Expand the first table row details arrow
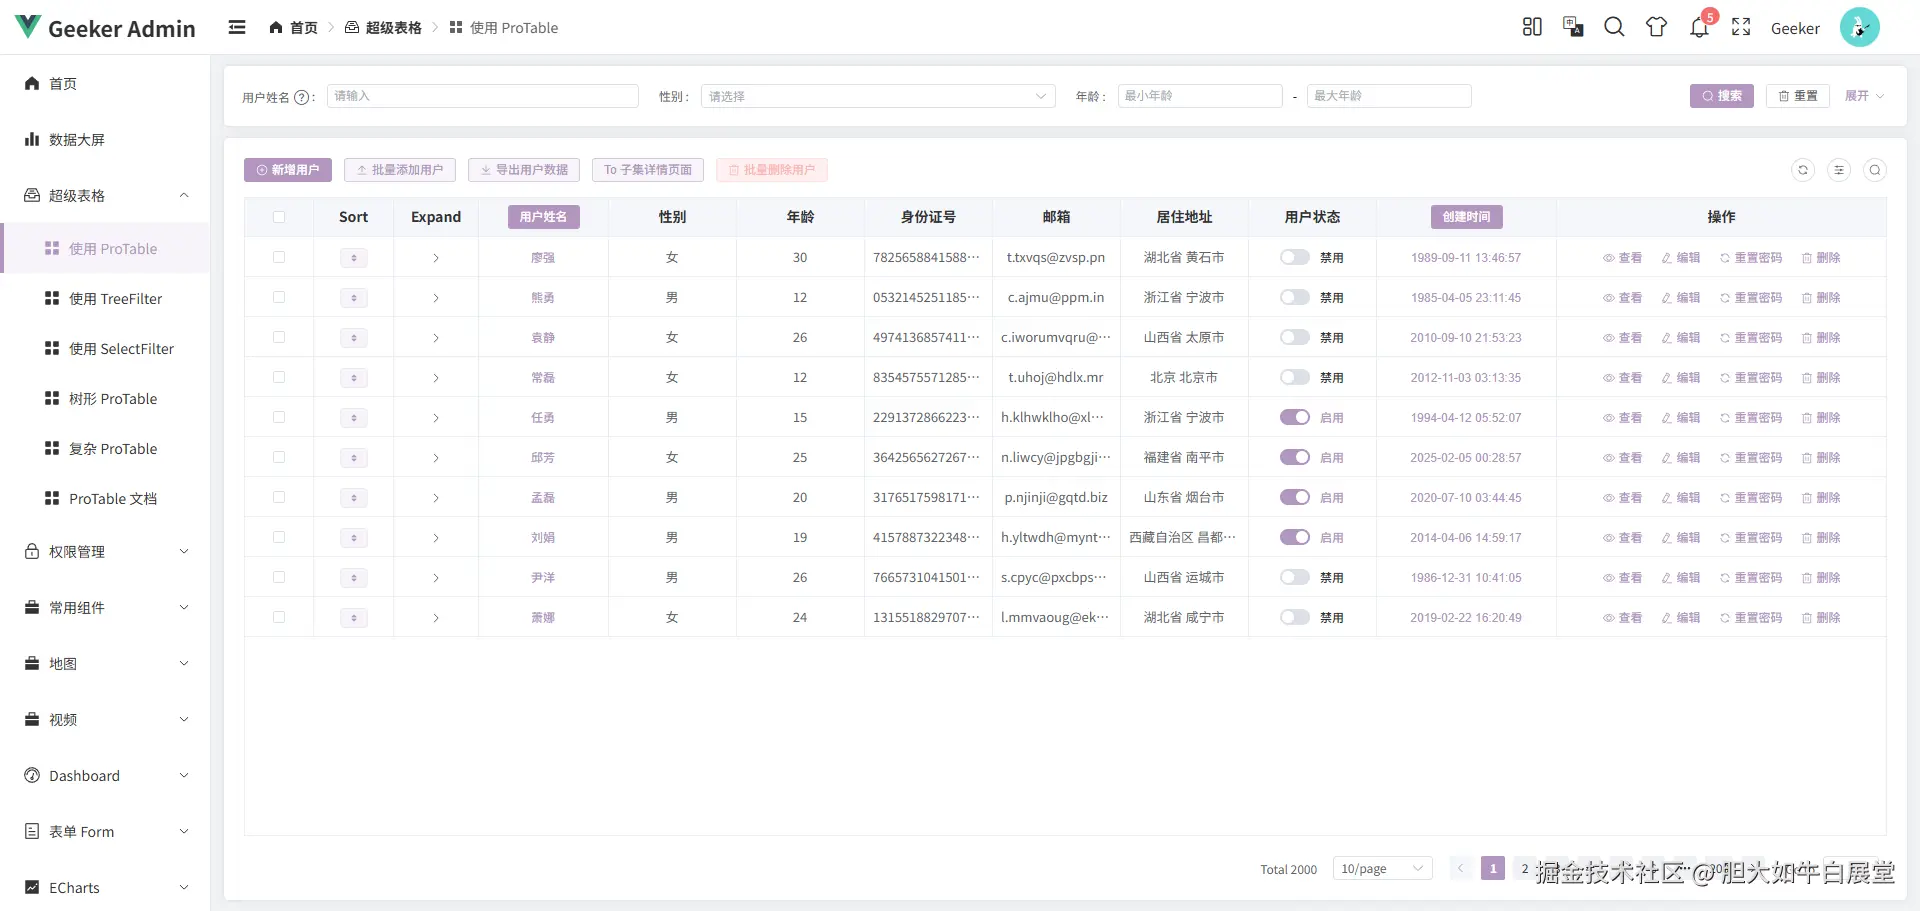This screenshot has height=911, width=1920. point(436,258)
